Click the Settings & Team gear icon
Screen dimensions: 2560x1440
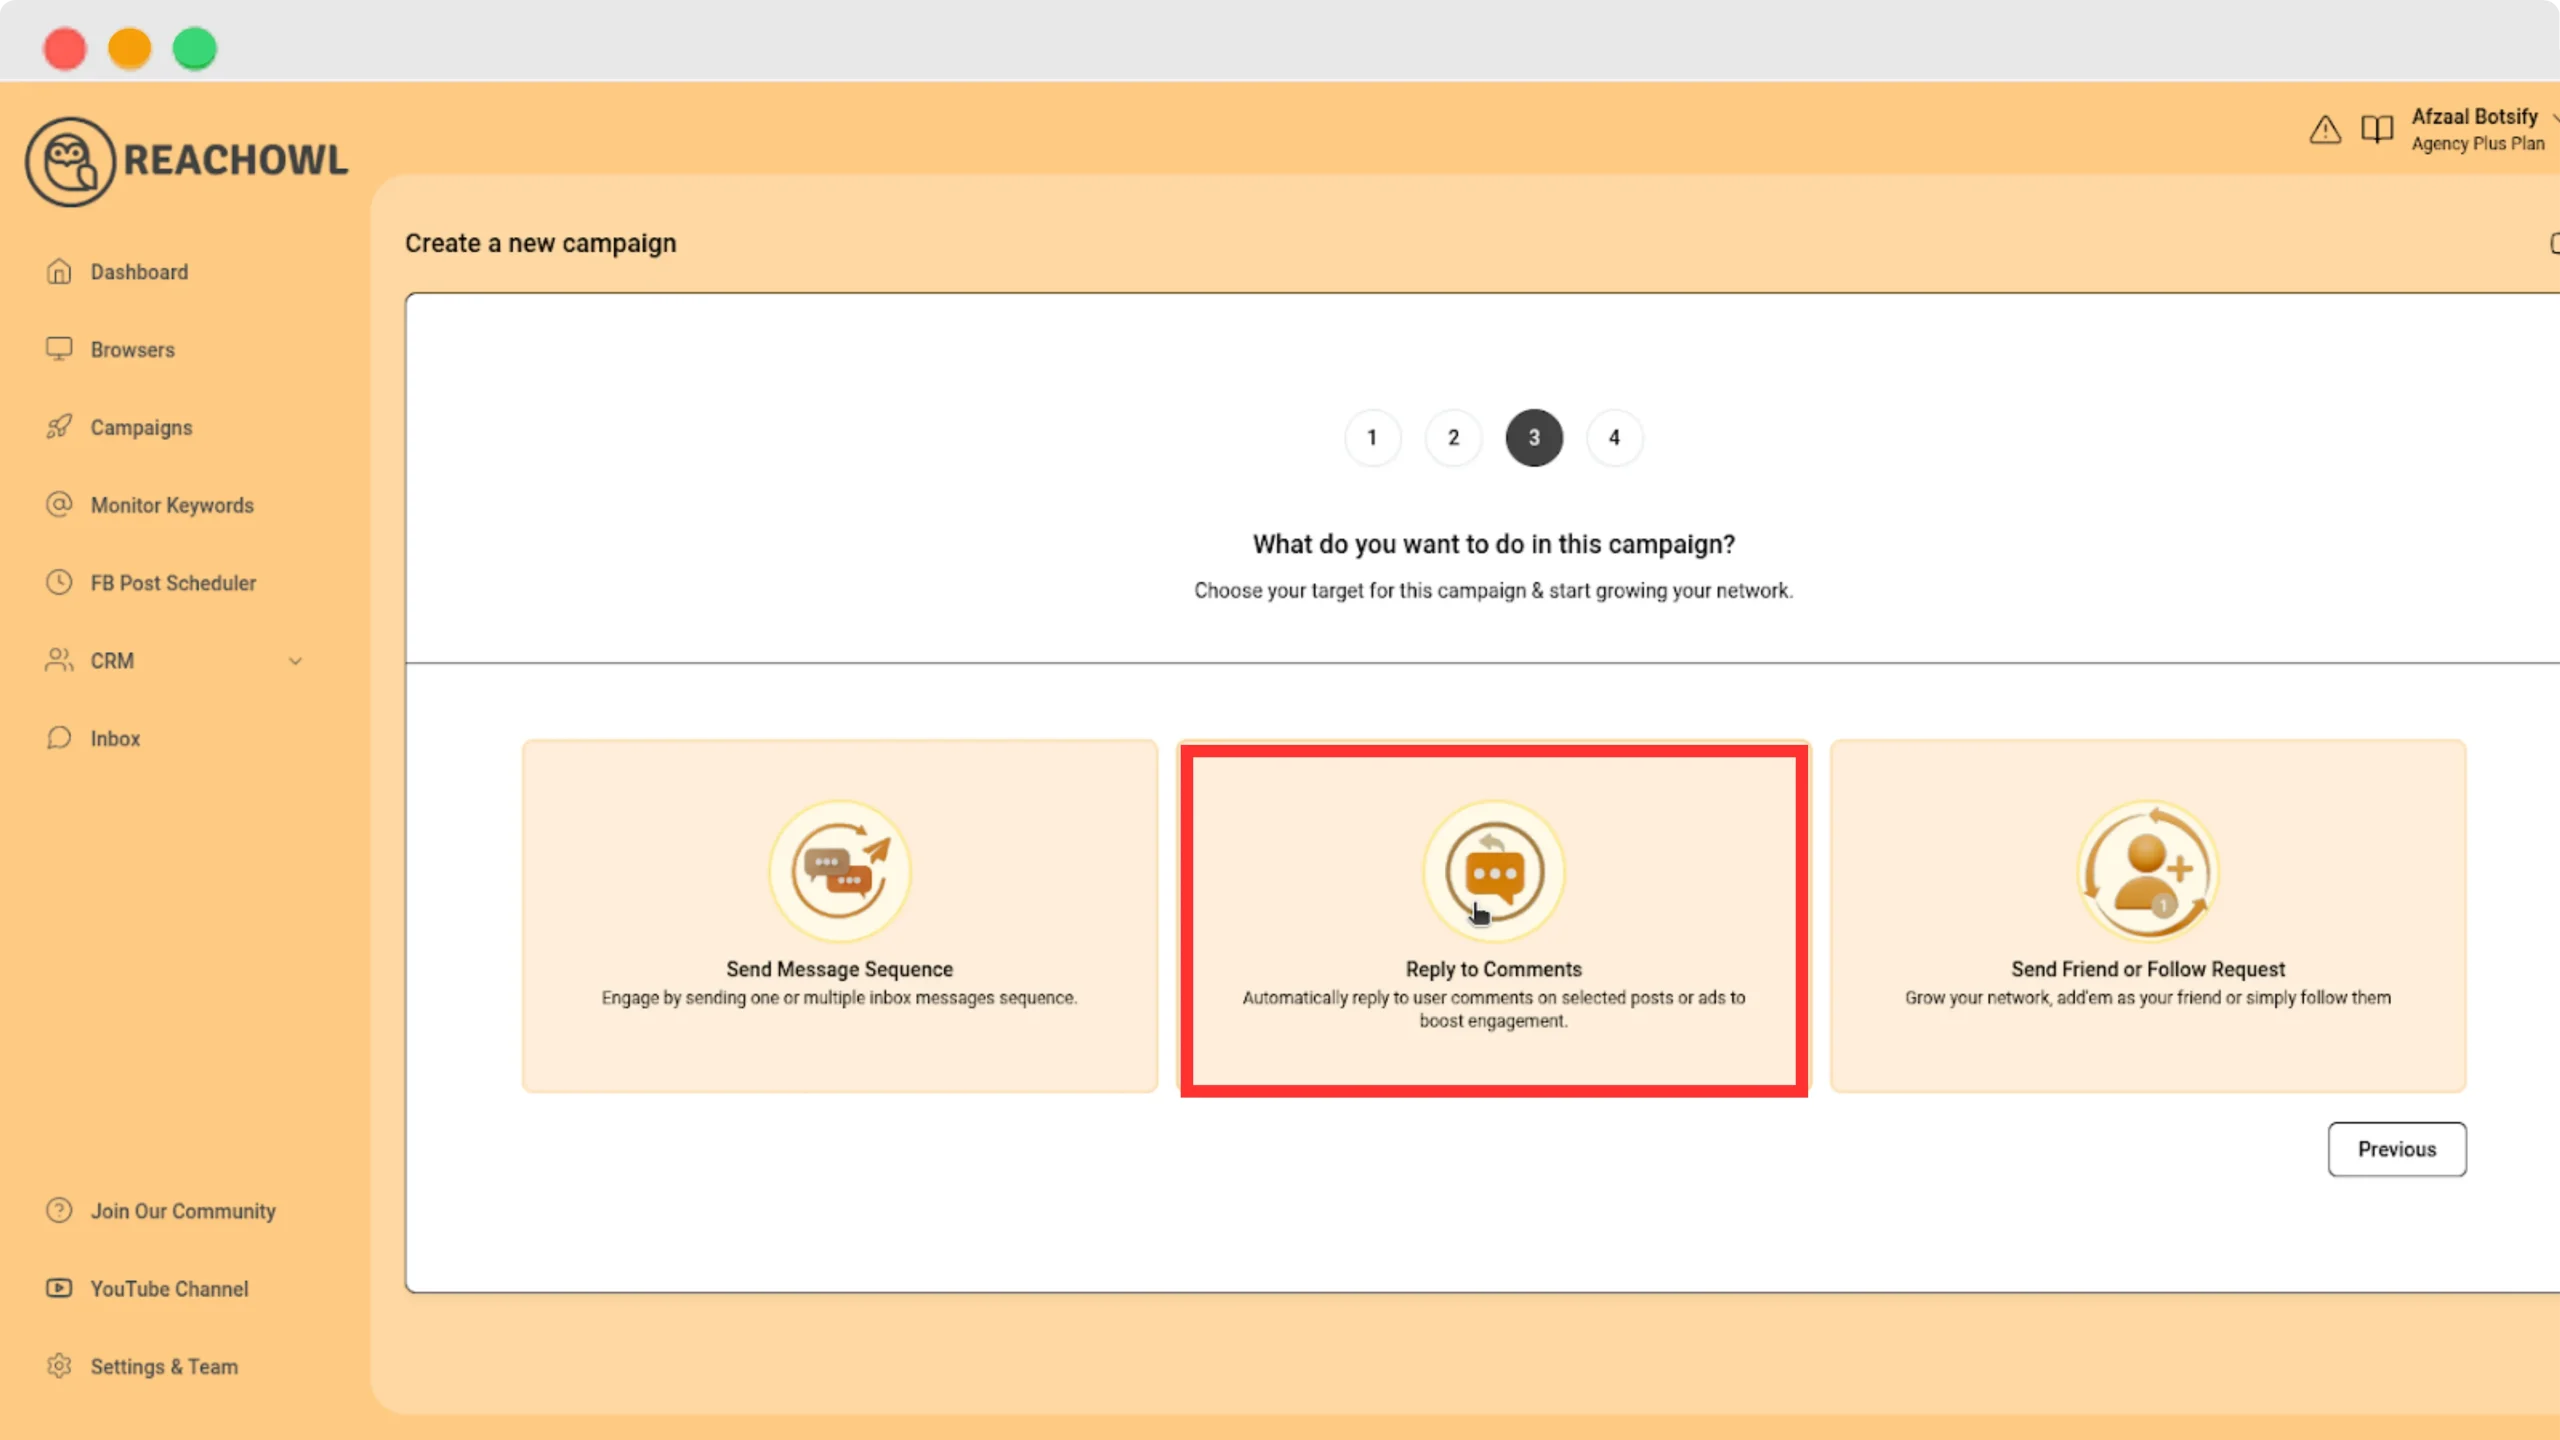[59, 1366]
